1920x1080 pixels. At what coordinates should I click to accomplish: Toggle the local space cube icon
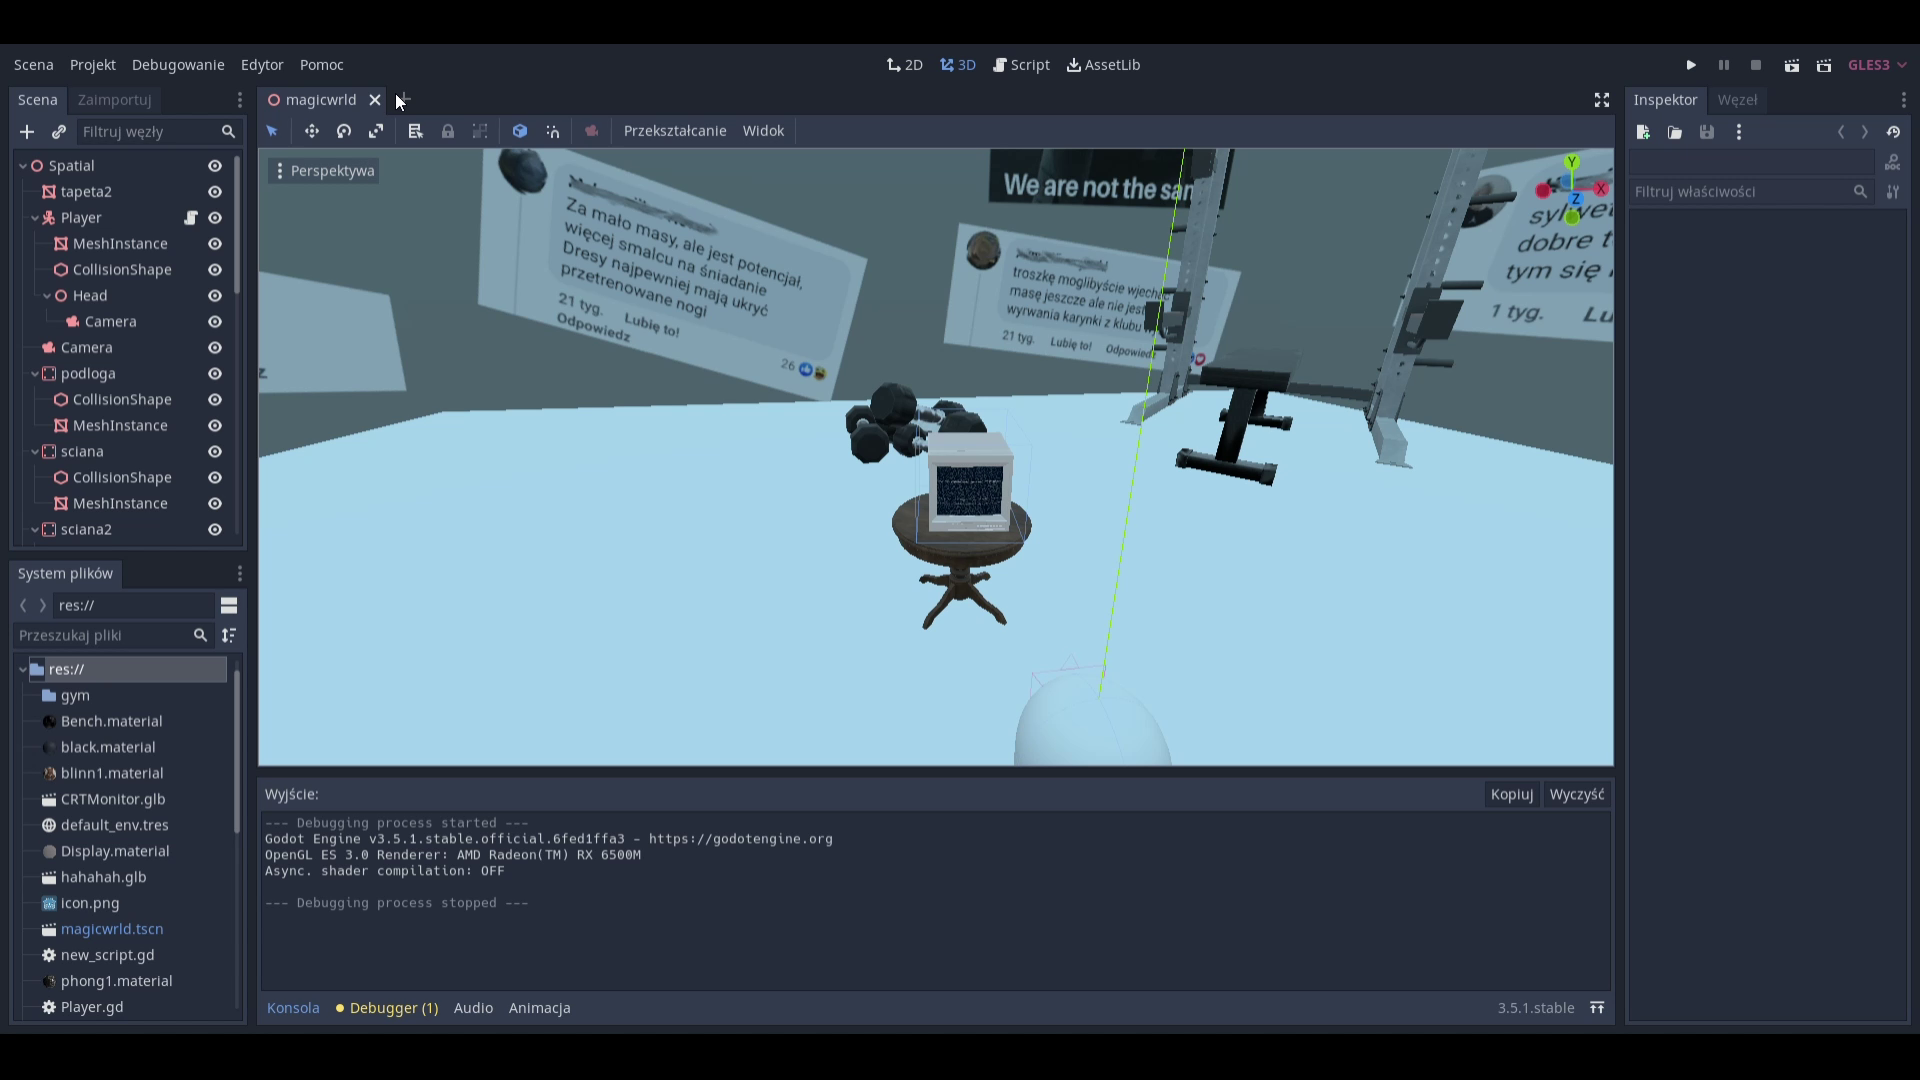[520, 131]
